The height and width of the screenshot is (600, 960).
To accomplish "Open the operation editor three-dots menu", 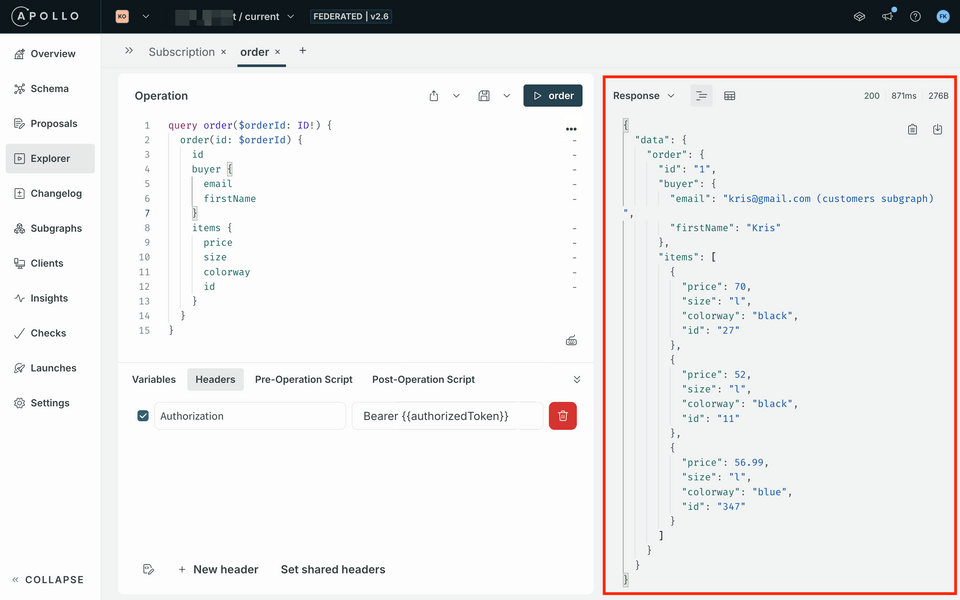I will click(x=571, y=129).
